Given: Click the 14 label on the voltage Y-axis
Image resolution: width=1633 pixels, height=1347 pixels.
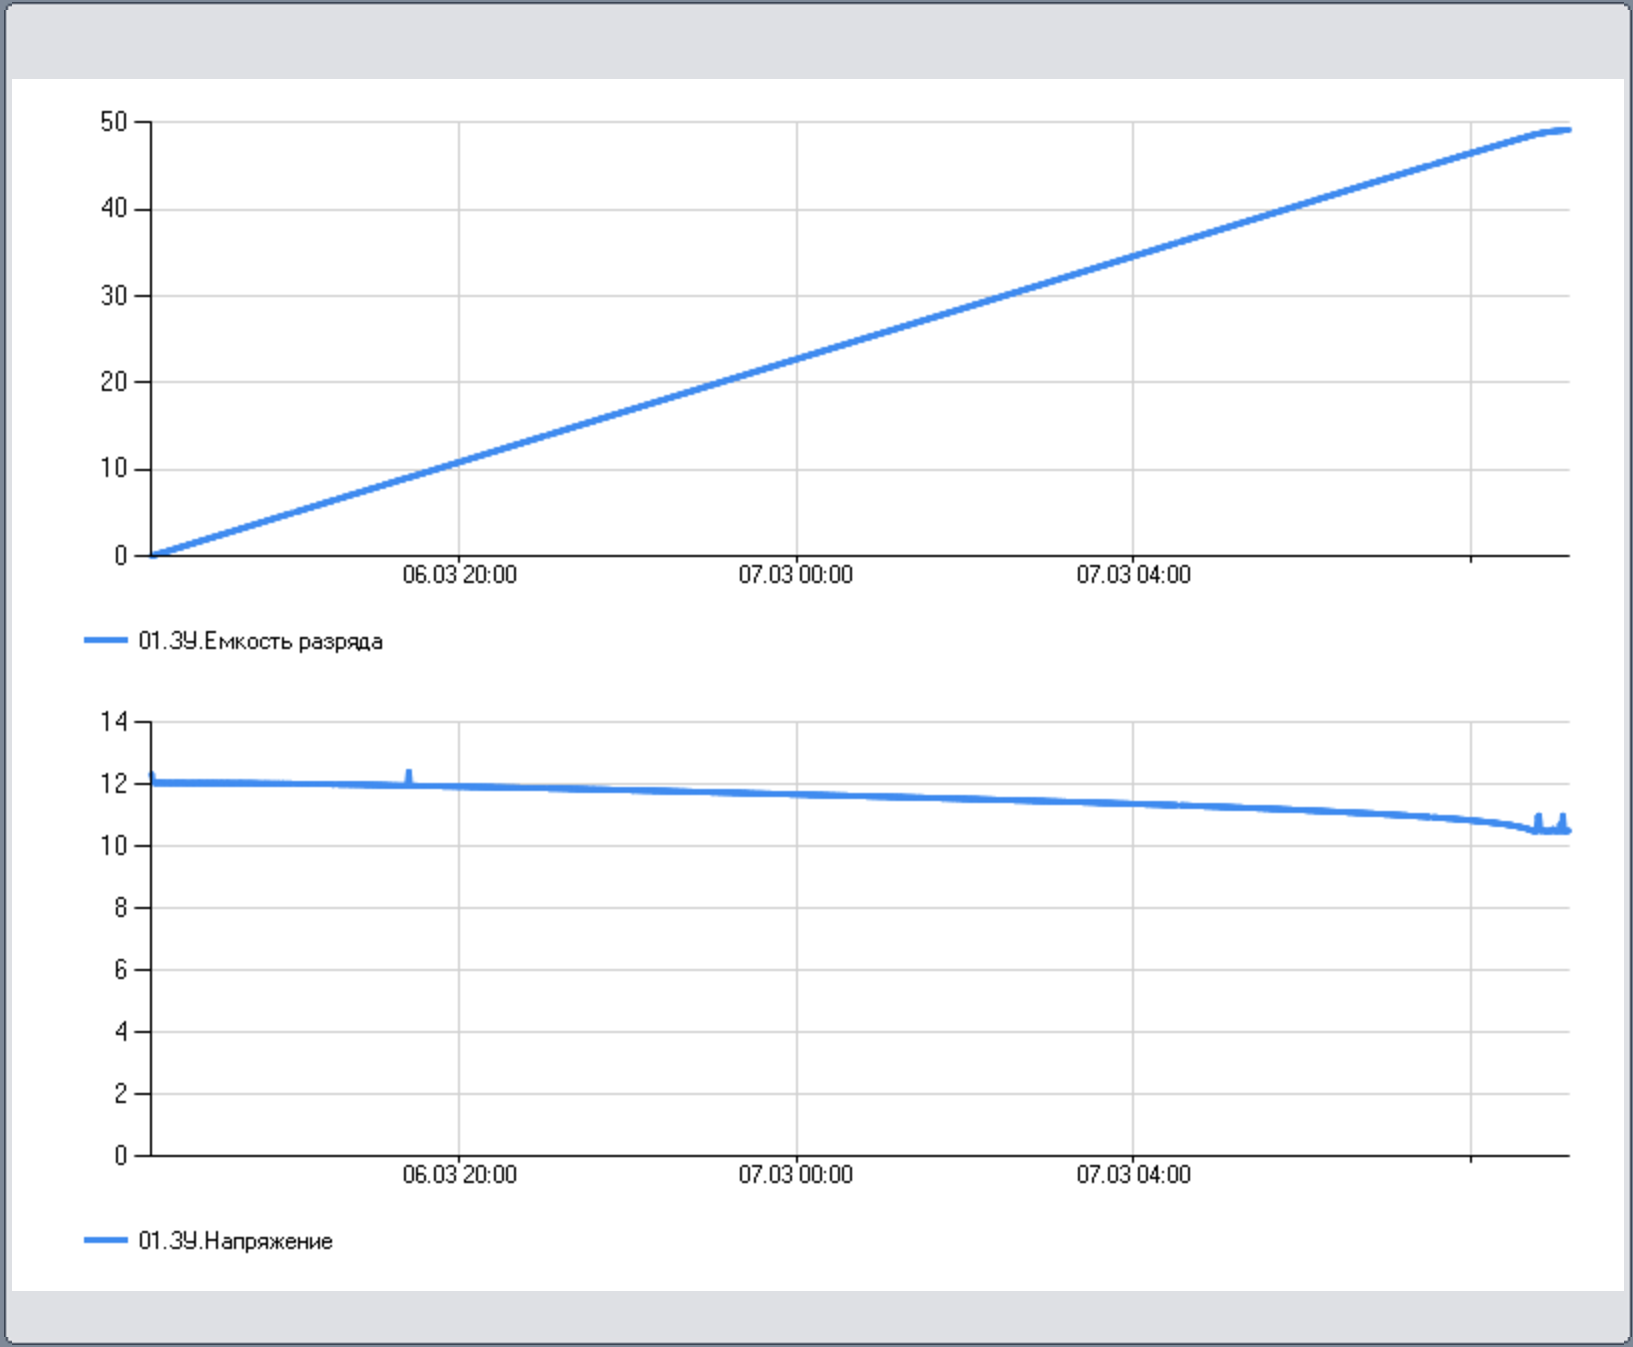Looking at the screenshot, I should click(114, 722).
